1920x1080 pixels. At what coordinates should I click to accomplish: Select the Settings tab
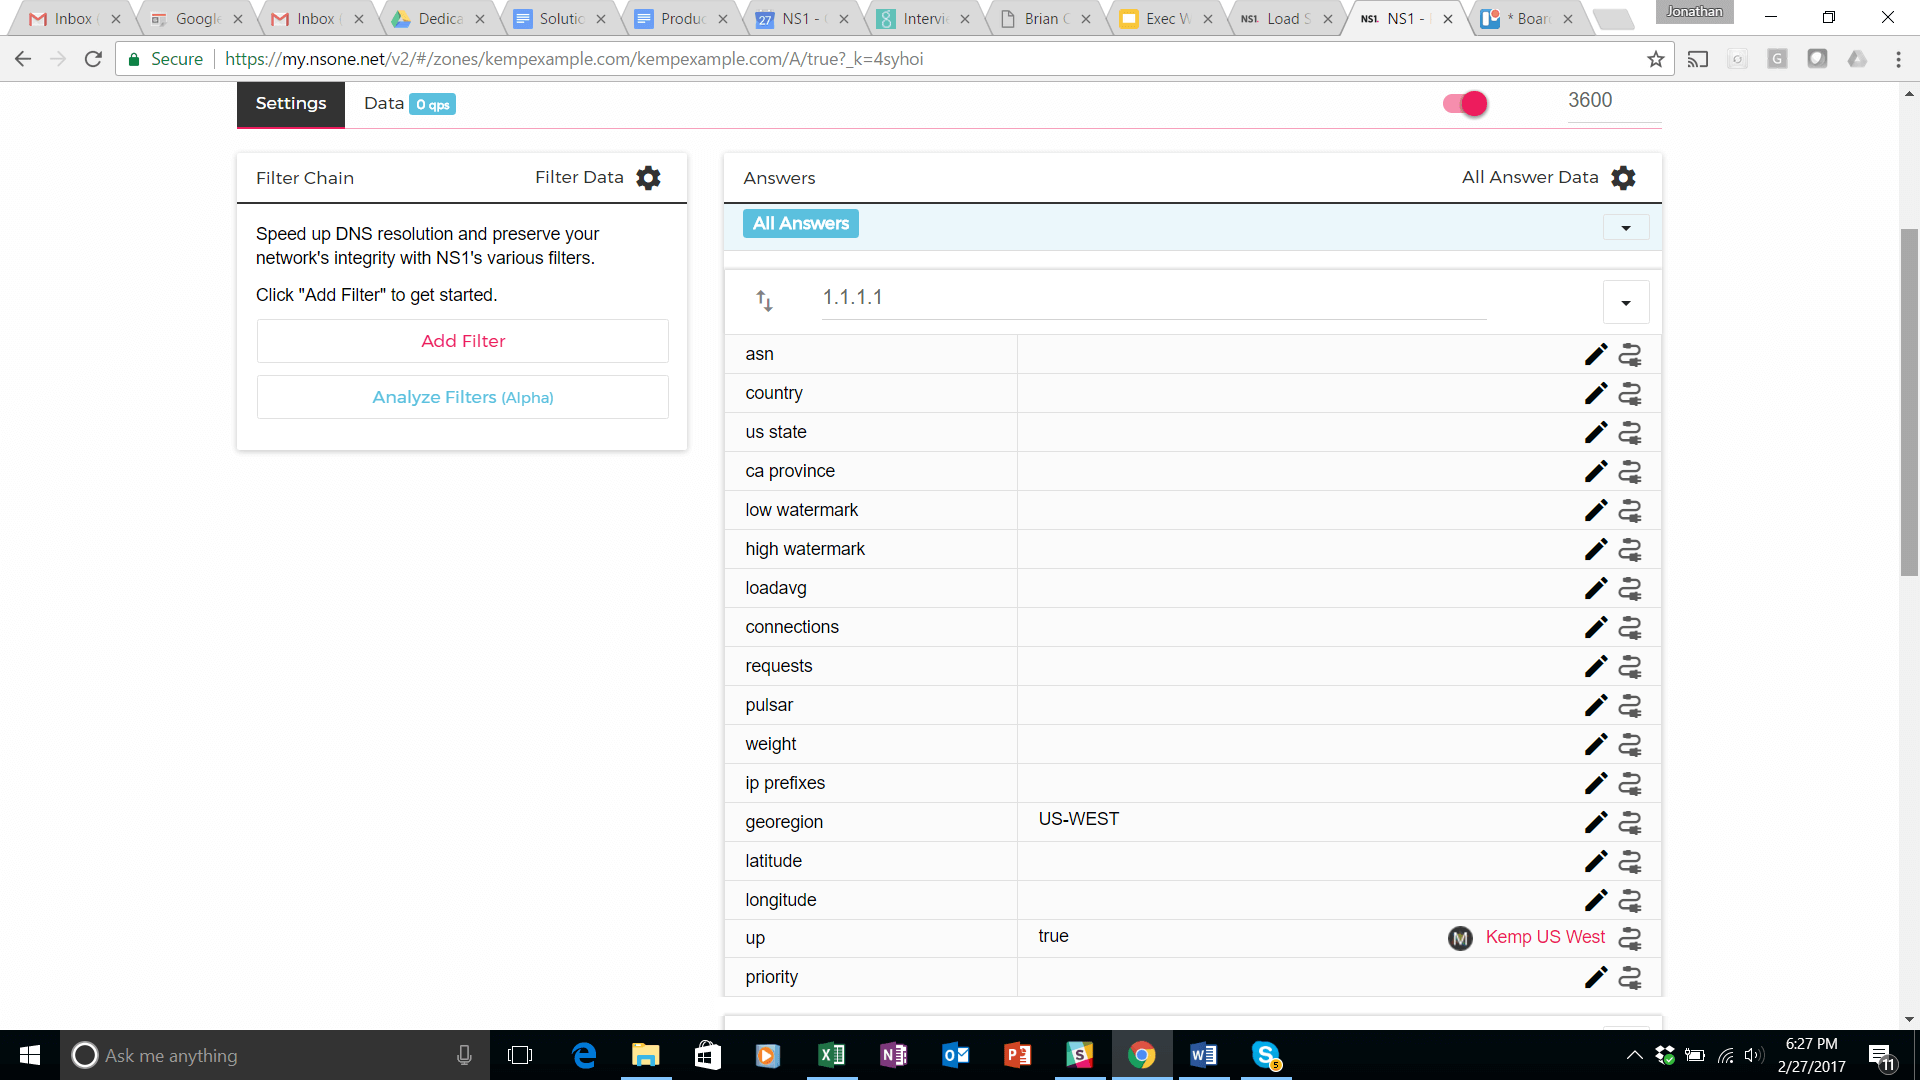(290, 104)
